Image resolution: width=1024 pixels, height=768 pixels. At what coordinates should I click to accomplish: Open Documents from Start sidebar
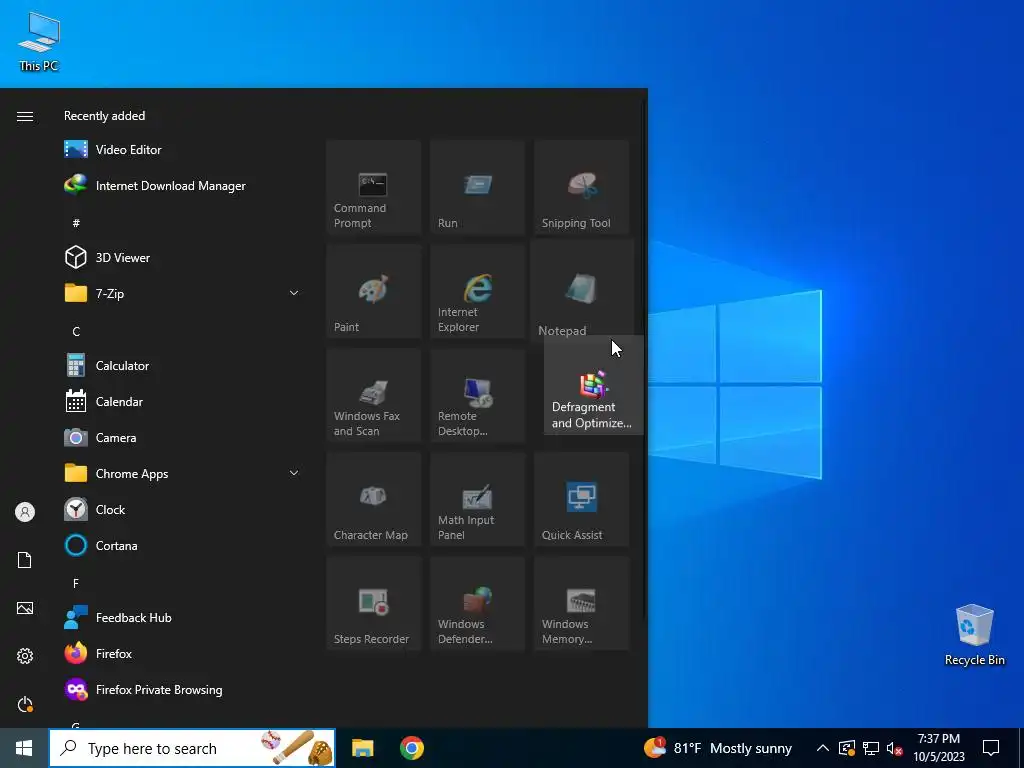pyautogui.click(x=25, y=560)
